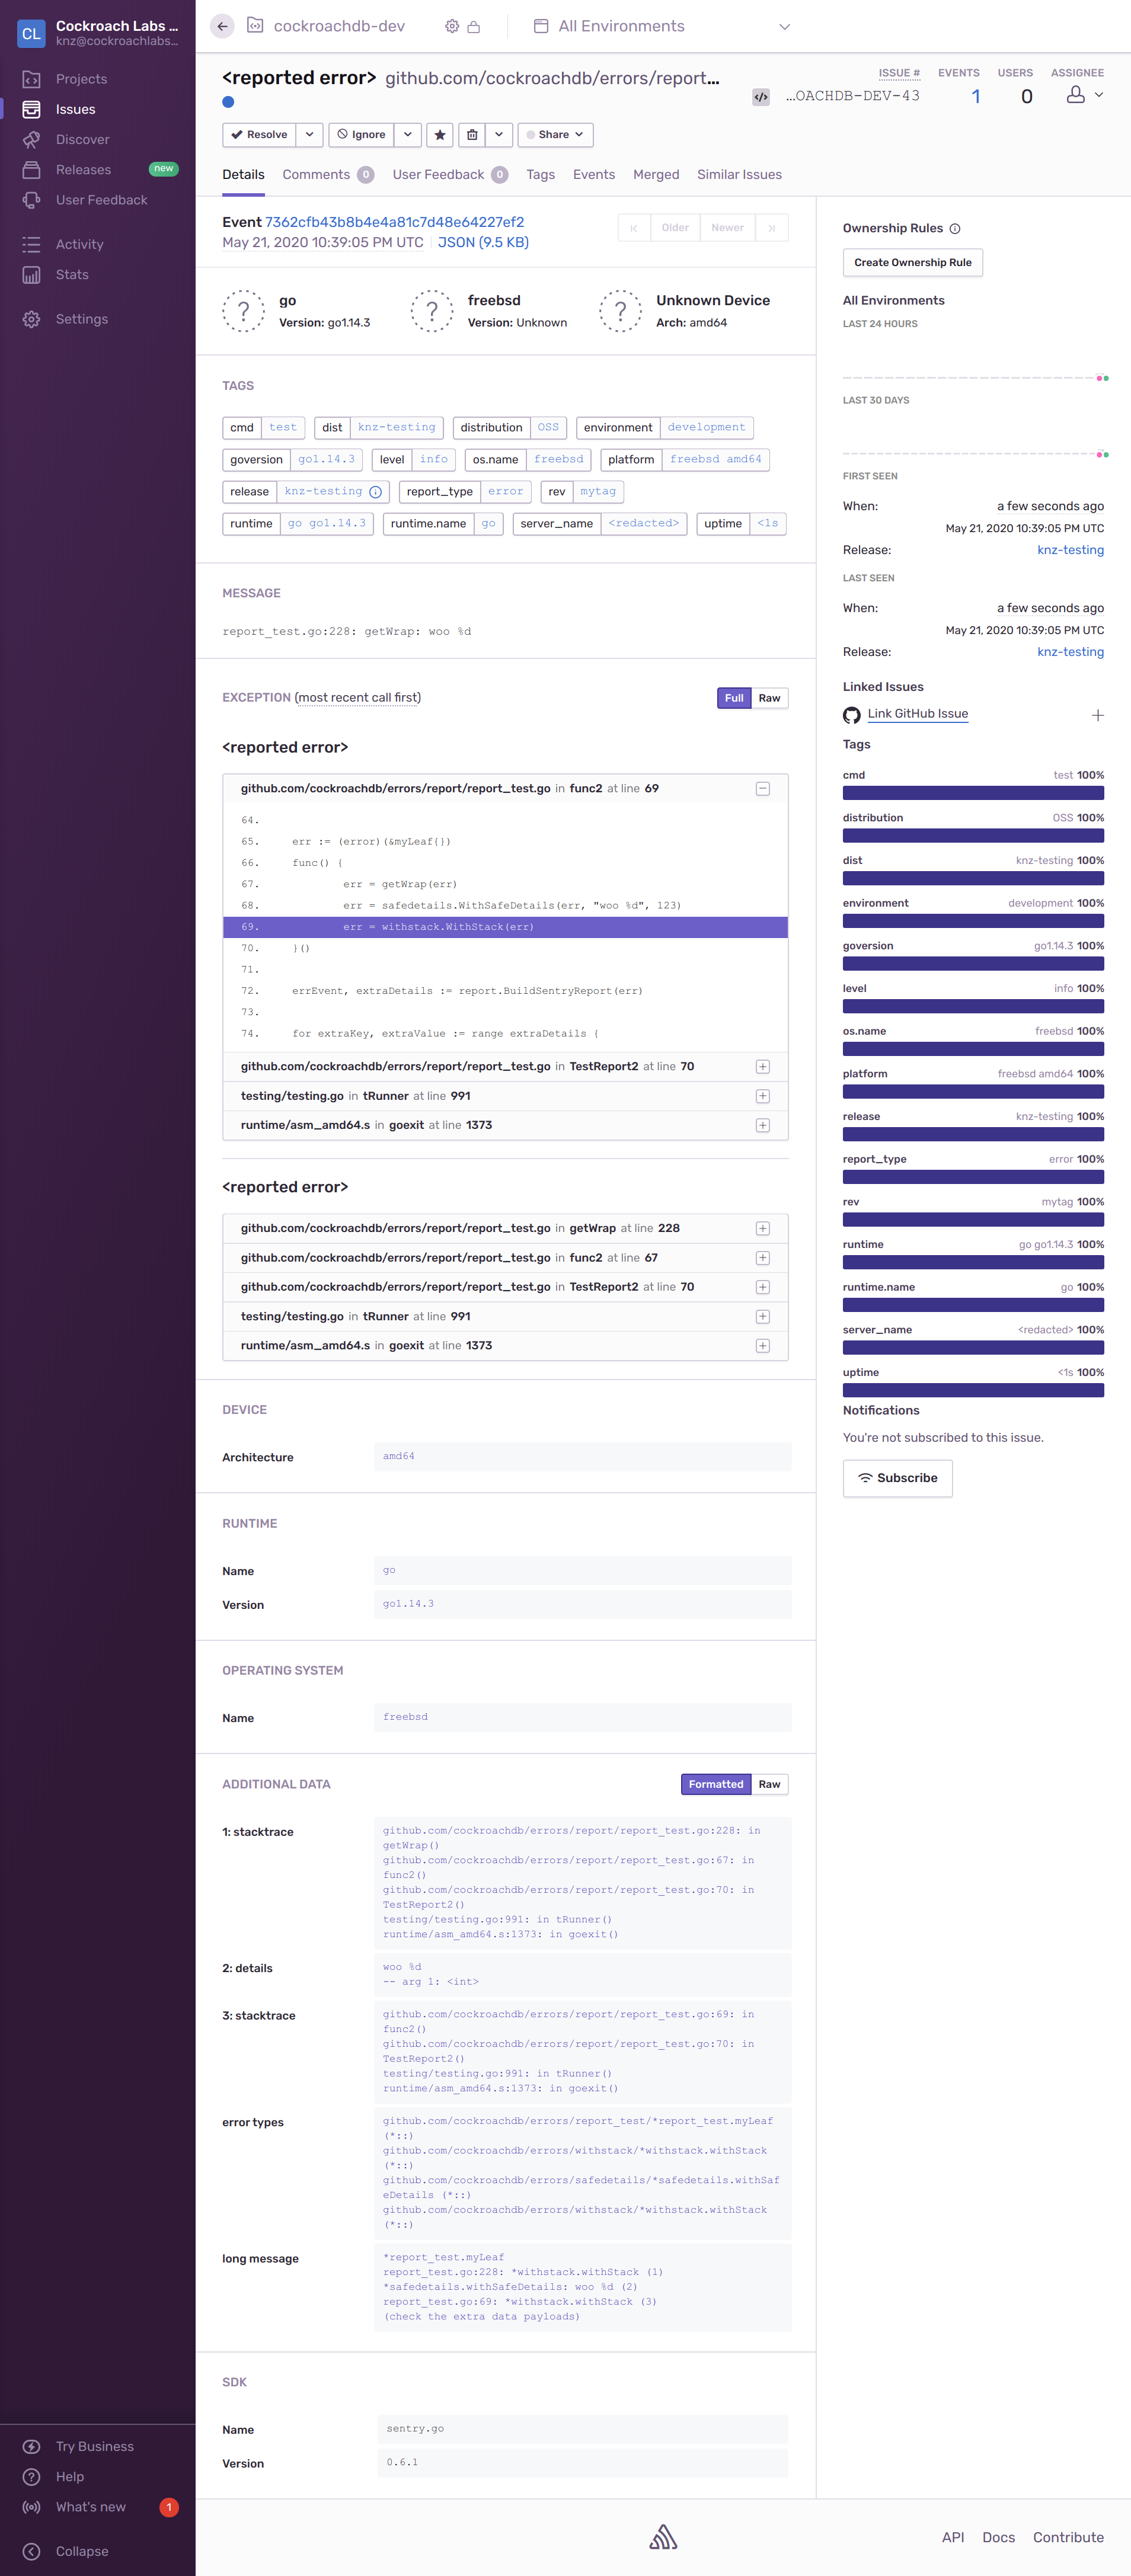Open Similar Issues tab
This screenshot has width=1131, height=2576.
coord(739,175)
